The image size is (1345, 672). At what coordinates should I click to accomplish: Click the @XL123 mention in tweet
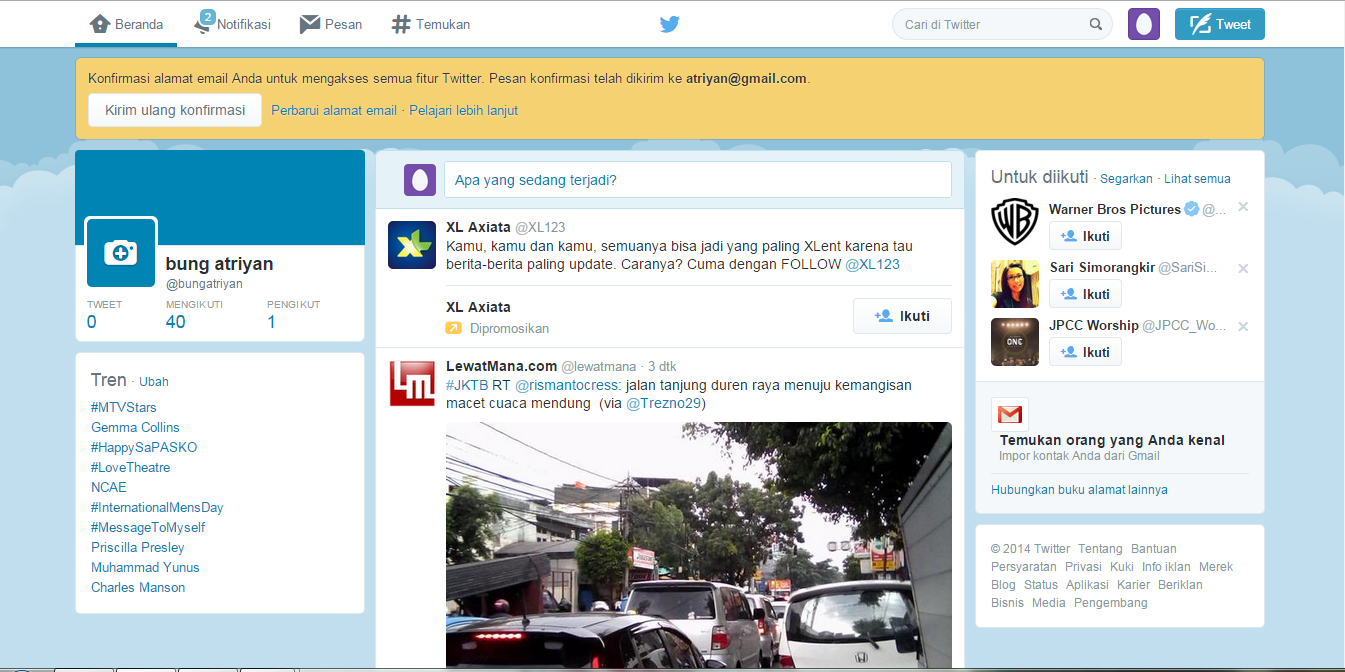[873, 265]
